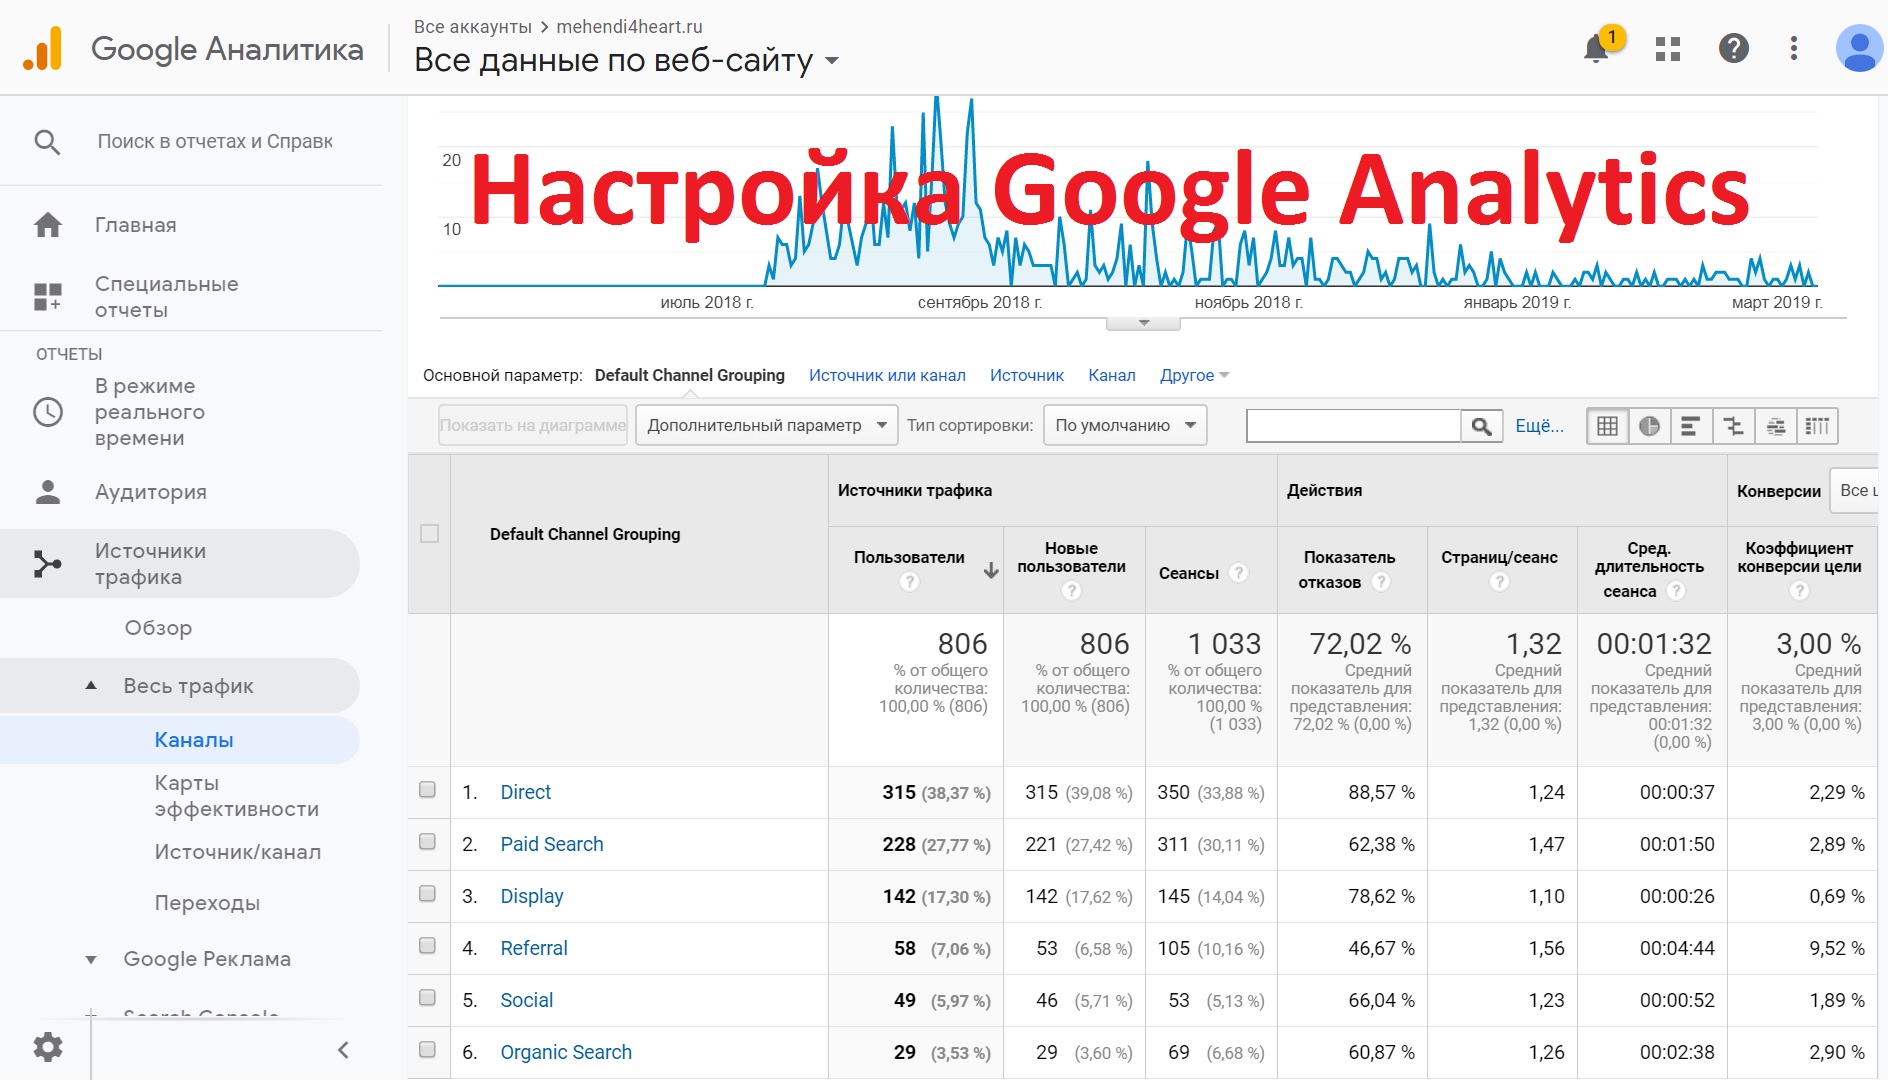This screenshot has width=1888, height=1090.
Task: Open the Конверсии goal selector dropdown
Action: point(1854,491)
